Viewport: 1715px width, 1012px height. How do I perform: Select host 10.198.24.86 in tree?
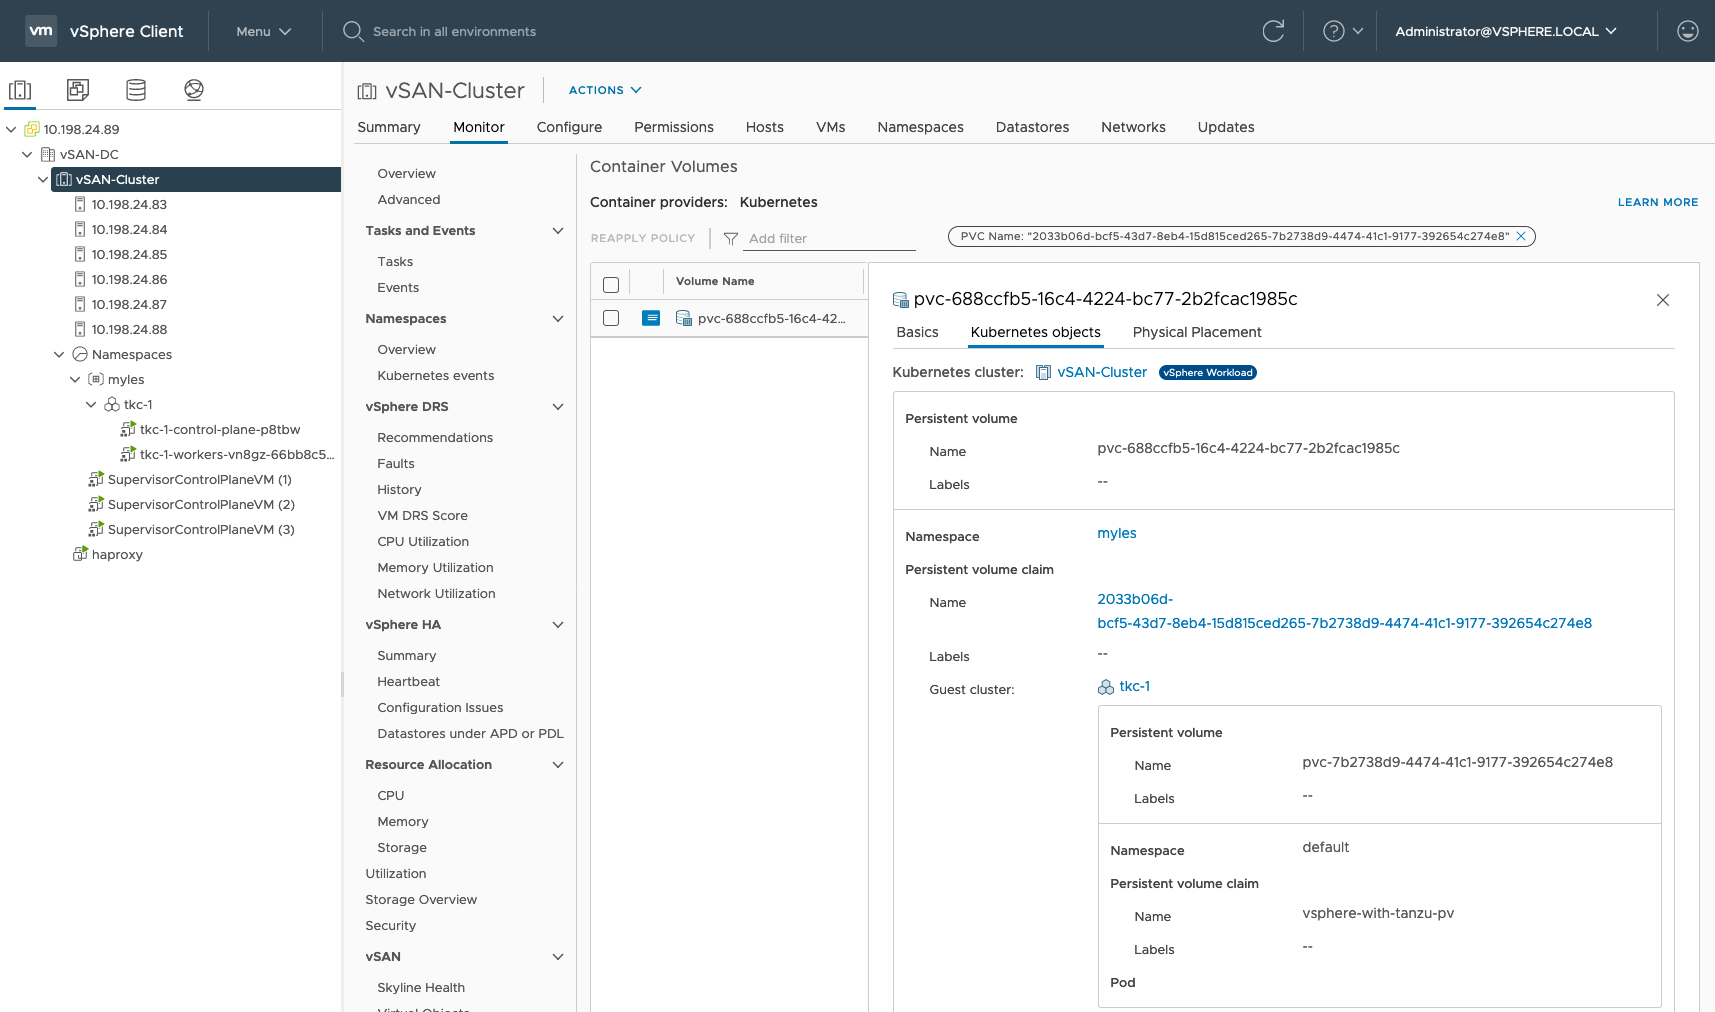click(129, 279)
